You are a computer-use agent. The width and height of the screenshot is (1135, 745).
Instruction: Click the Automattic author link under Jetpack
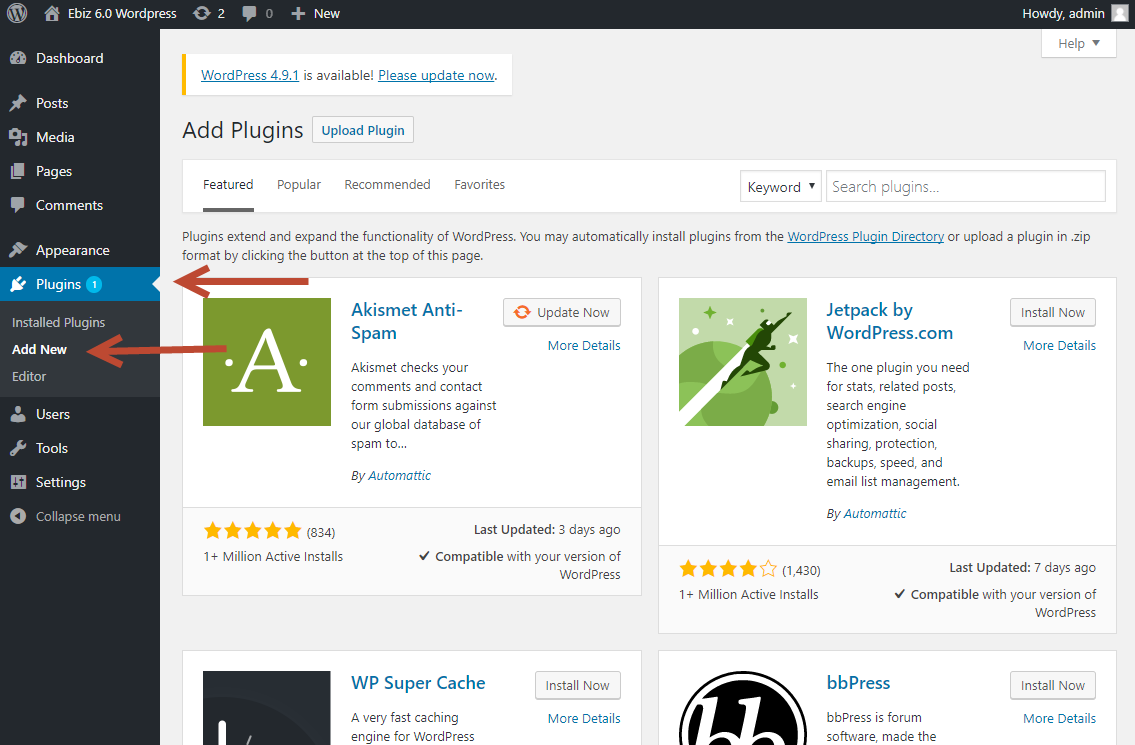point(875,513)
